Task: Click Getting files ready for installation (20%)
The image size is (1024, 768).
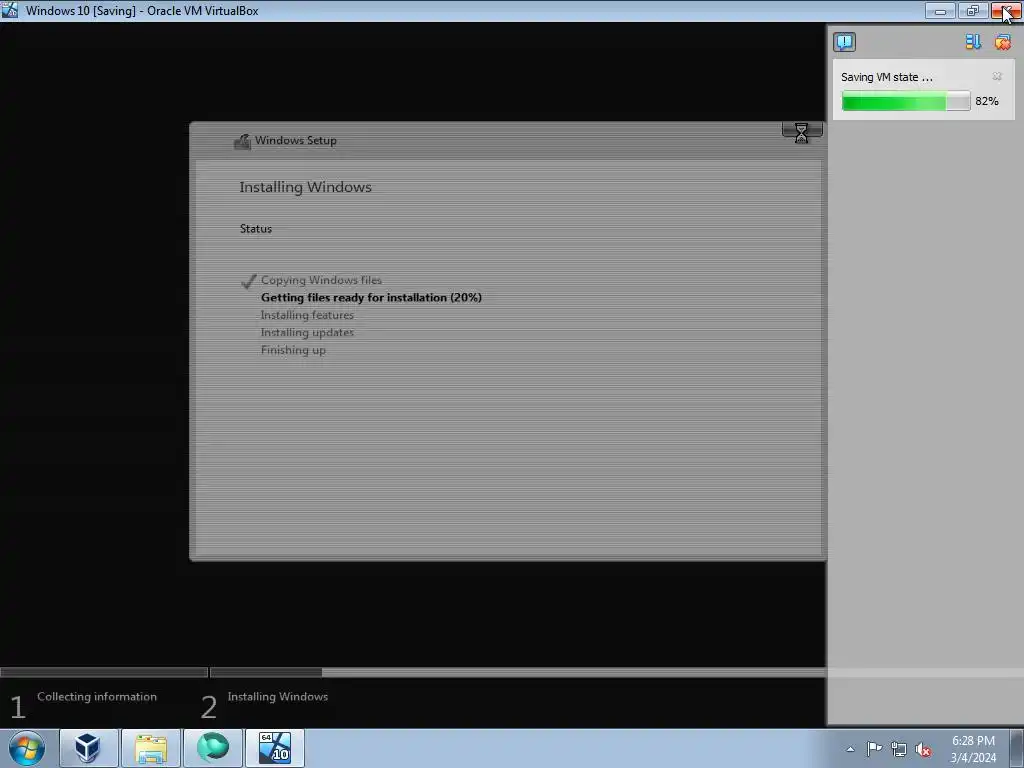Action: (371, 298)
